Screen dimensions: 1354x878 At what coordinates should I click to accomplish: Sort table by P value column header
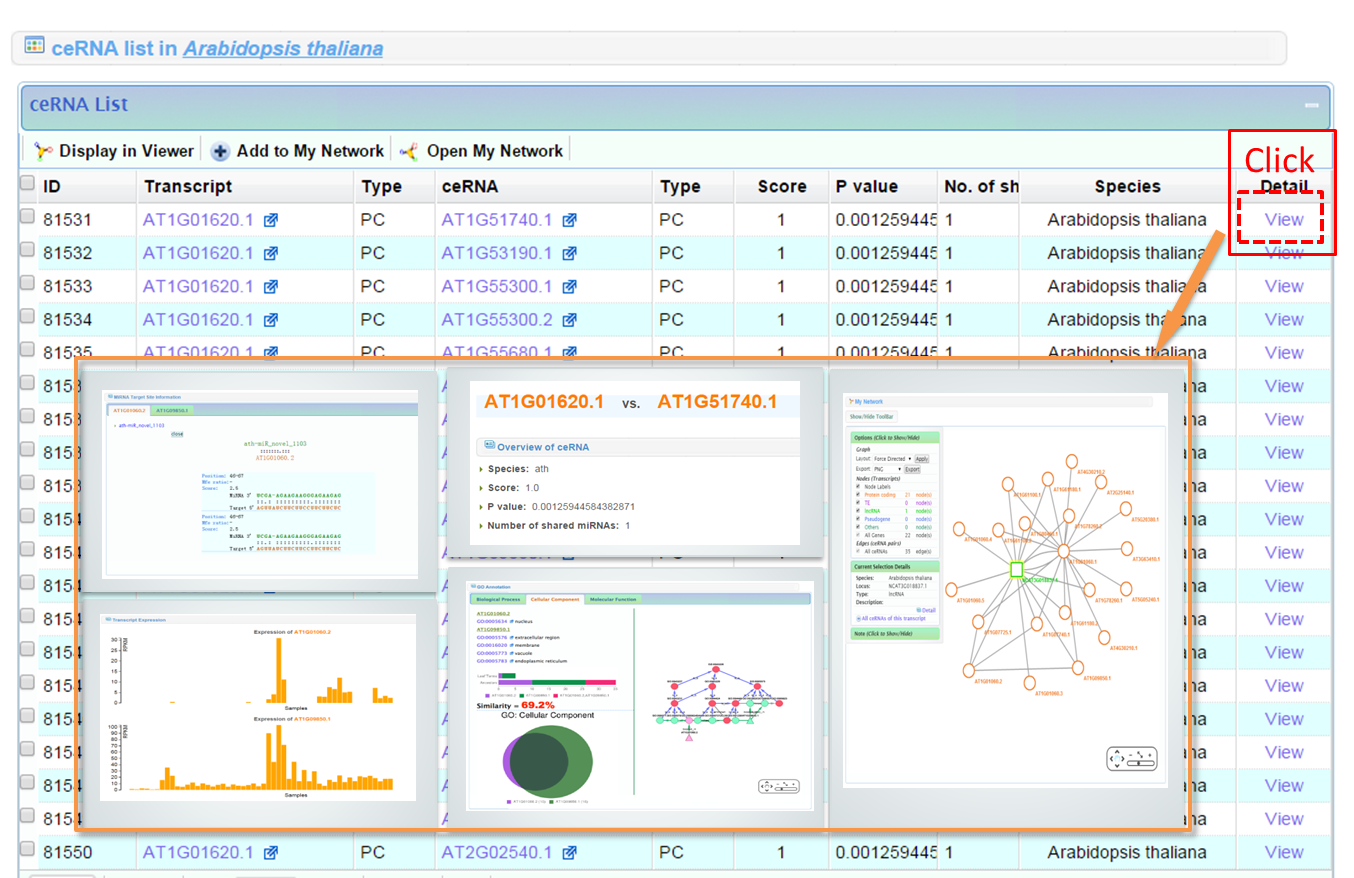click(x=866, y=186)
